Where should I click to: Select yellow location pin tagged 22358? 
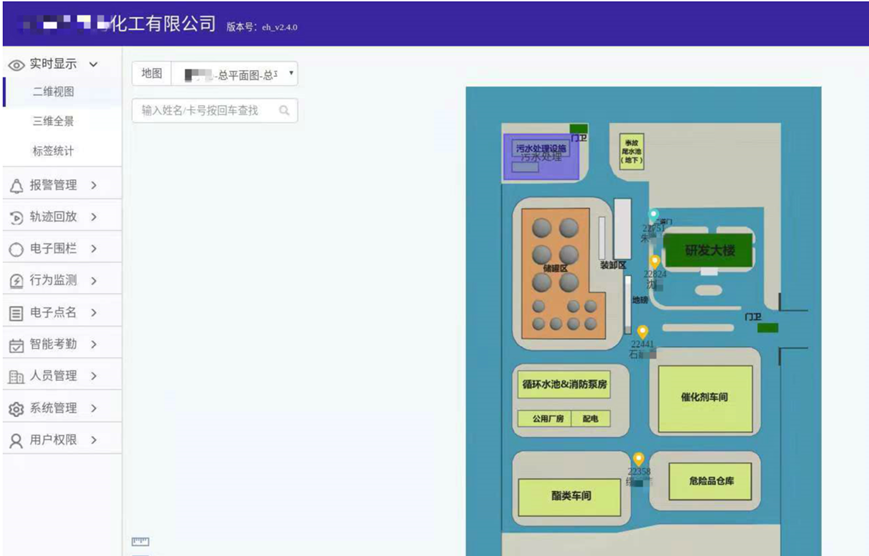tap(639, 458)
